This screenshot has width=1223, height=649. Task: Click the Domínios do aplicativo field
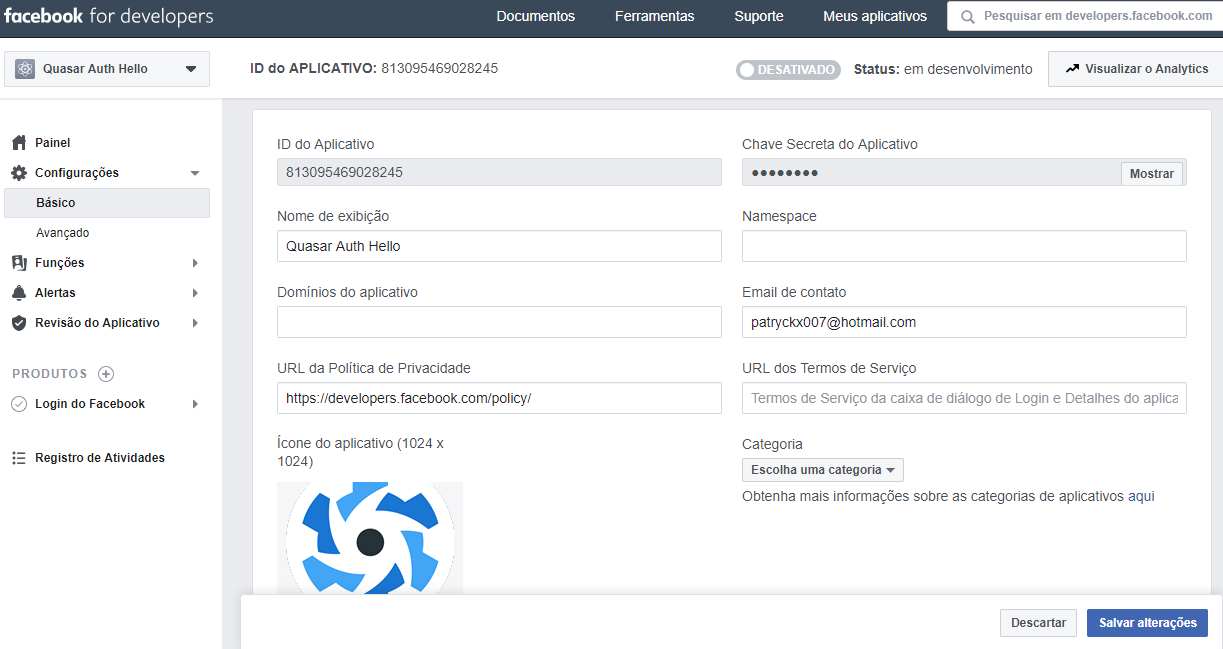point(499,322)
